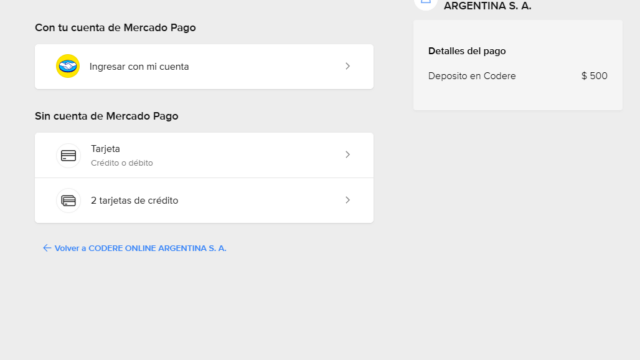Click the ARGENTINA S. A. merchant name
Image resolution: width=640 pixels, height=360 pixels.
pyautogui.click(x=487, y=6)
